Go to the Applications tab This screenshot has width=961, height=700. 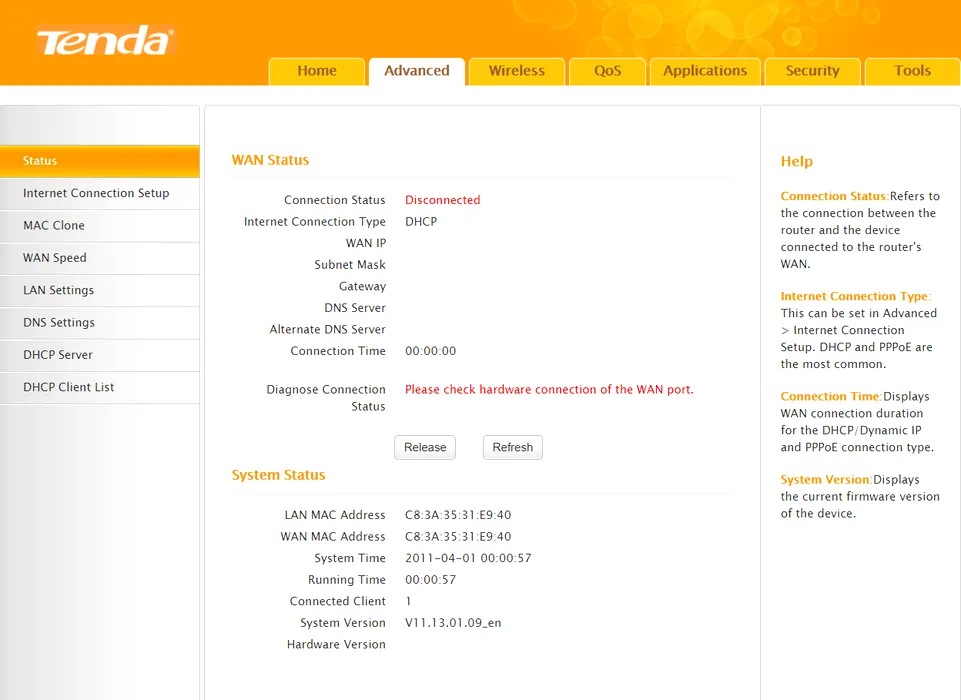coord(705,71)
